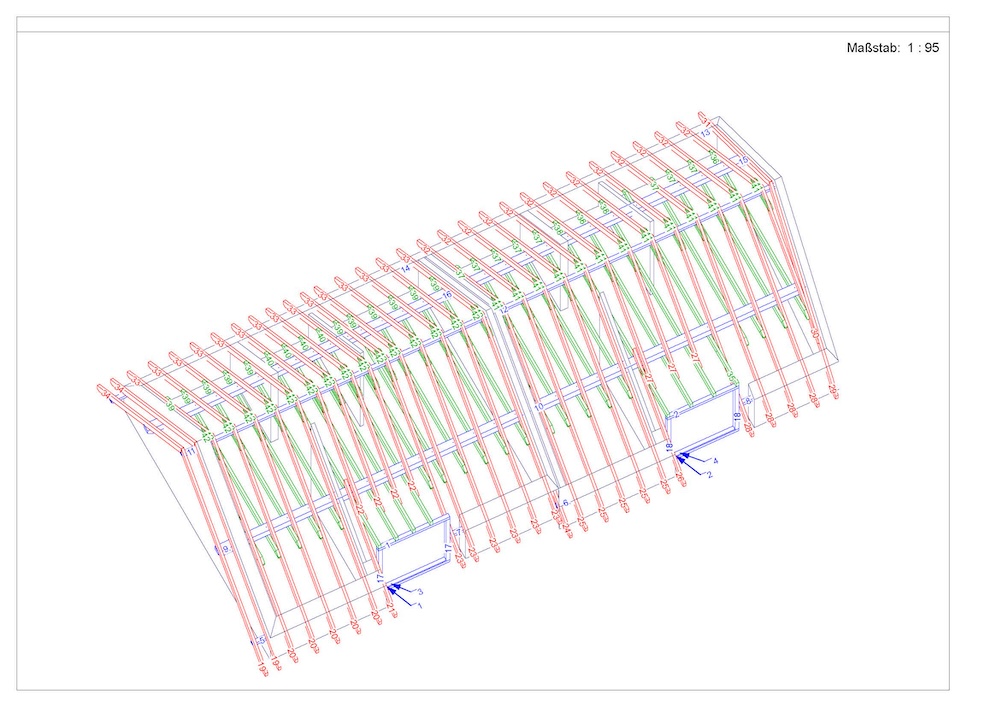Click blue ridge label 12
The width and height of the screenshot is (1000, 707).
click(504, 312)
